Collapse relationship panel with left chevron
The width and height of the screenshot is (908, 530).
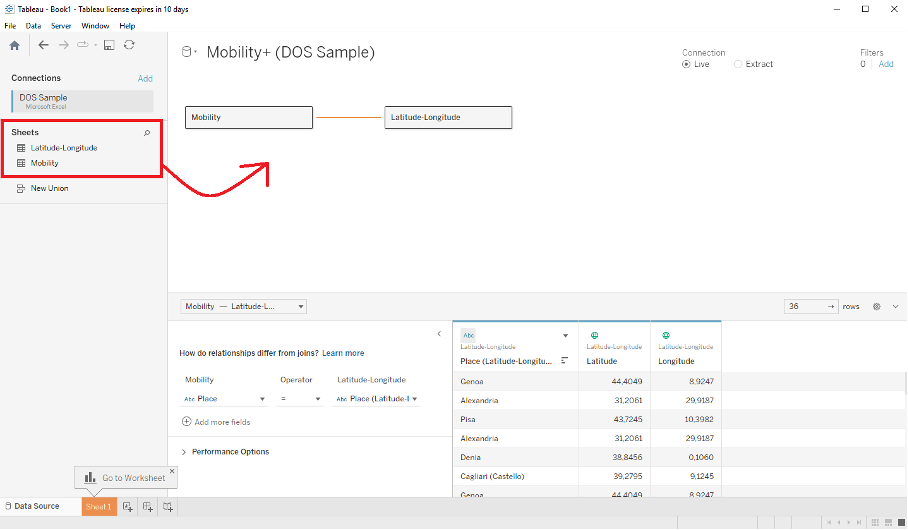coord(439,334)
